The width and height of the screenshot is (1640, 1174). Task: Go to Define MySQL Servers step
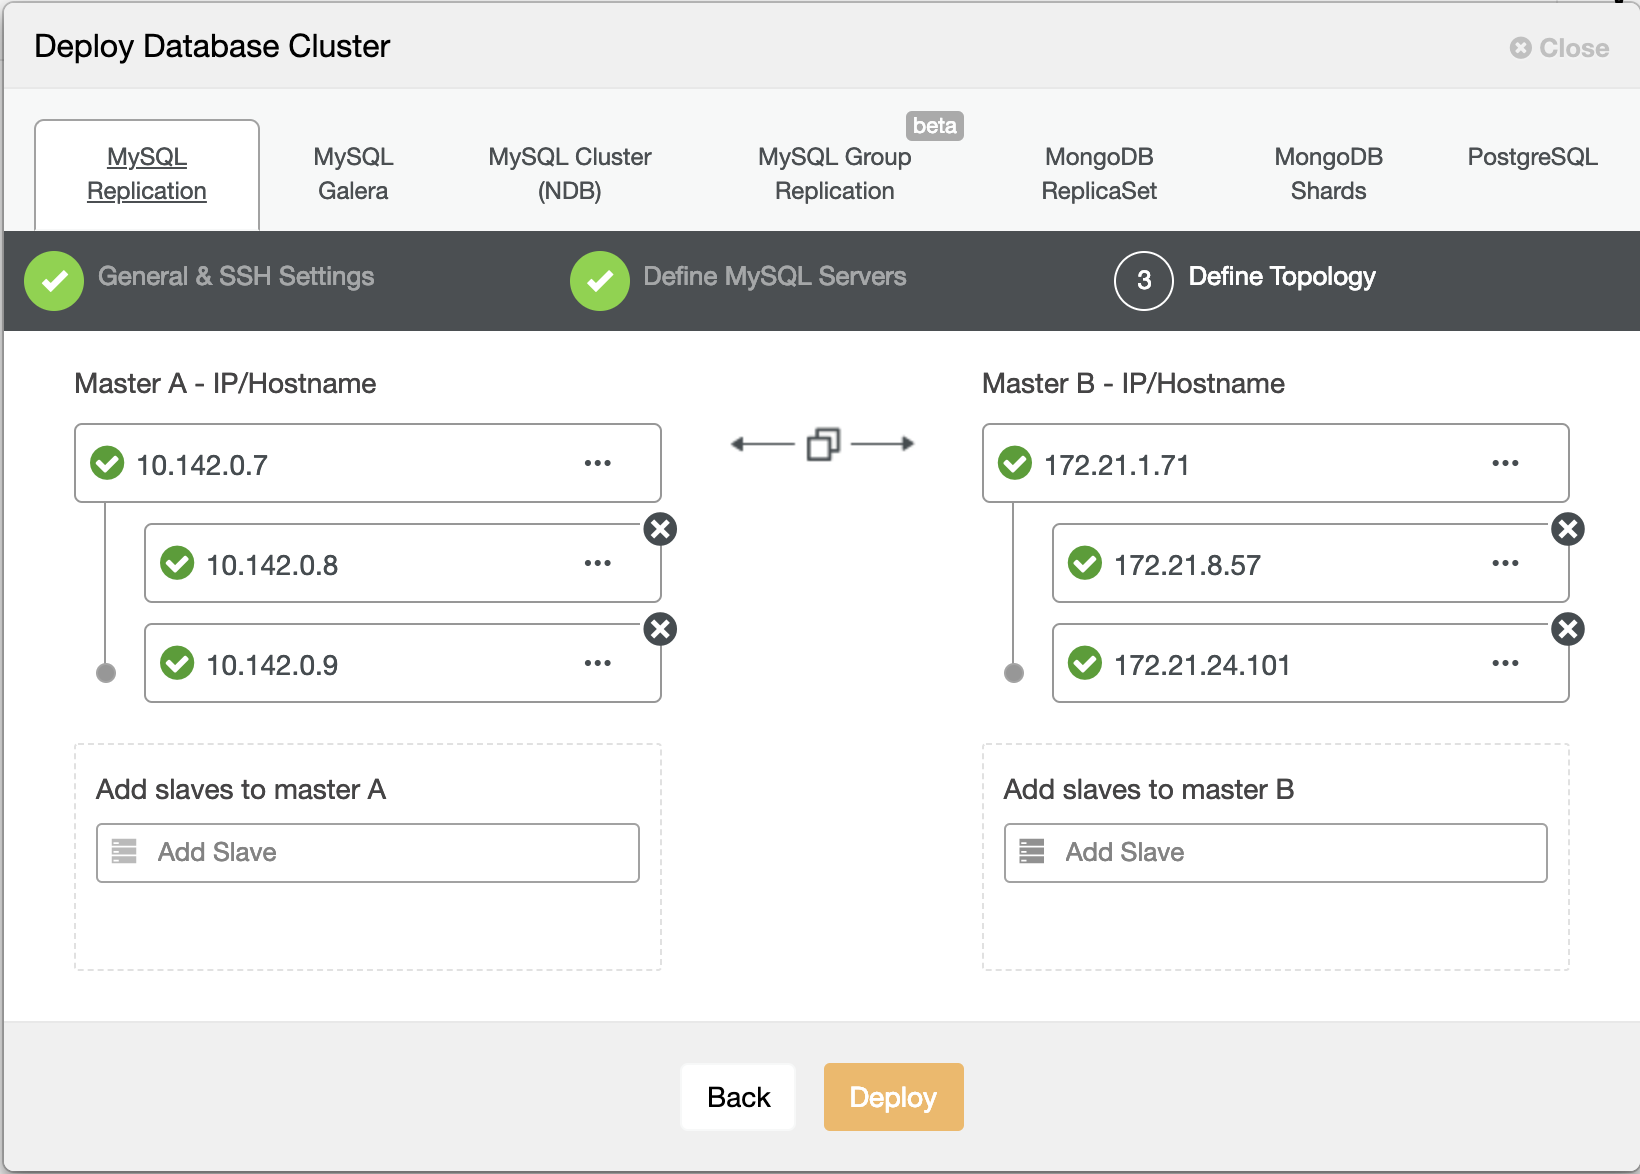[x=775, y=277]
